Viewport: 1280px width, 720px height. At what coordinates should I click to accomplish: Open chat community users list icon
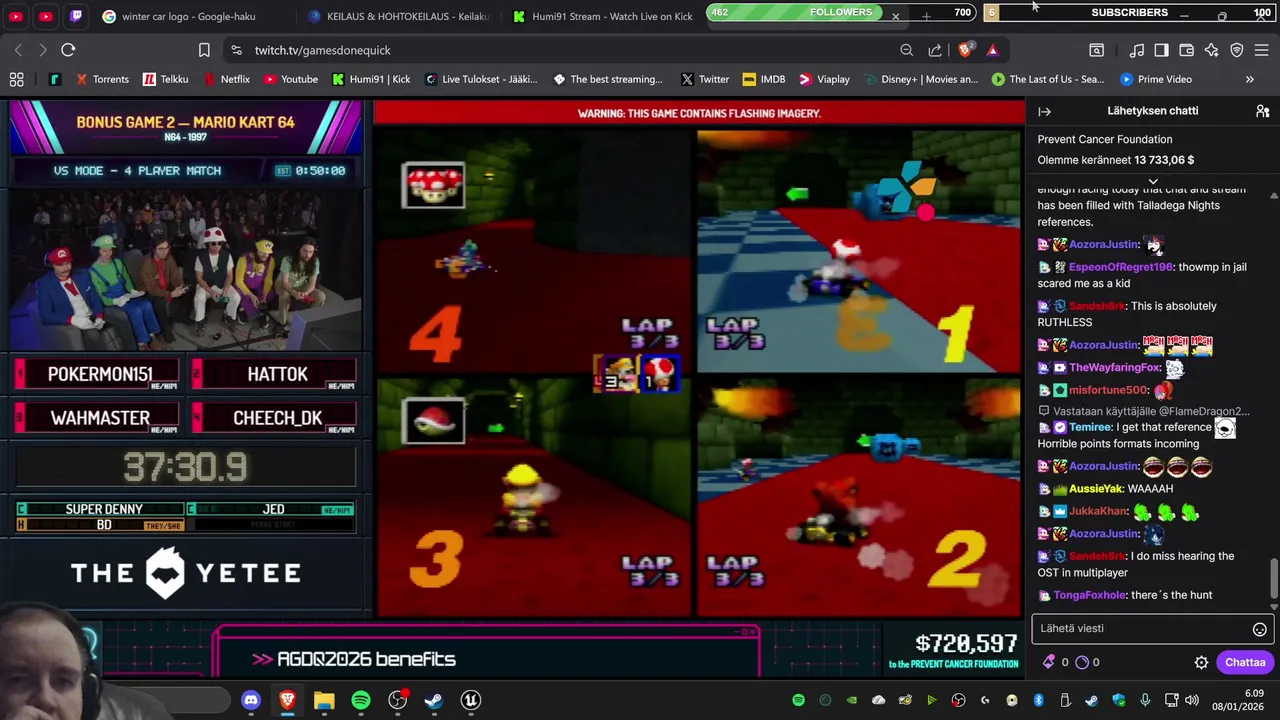[x=1262, y=111]
